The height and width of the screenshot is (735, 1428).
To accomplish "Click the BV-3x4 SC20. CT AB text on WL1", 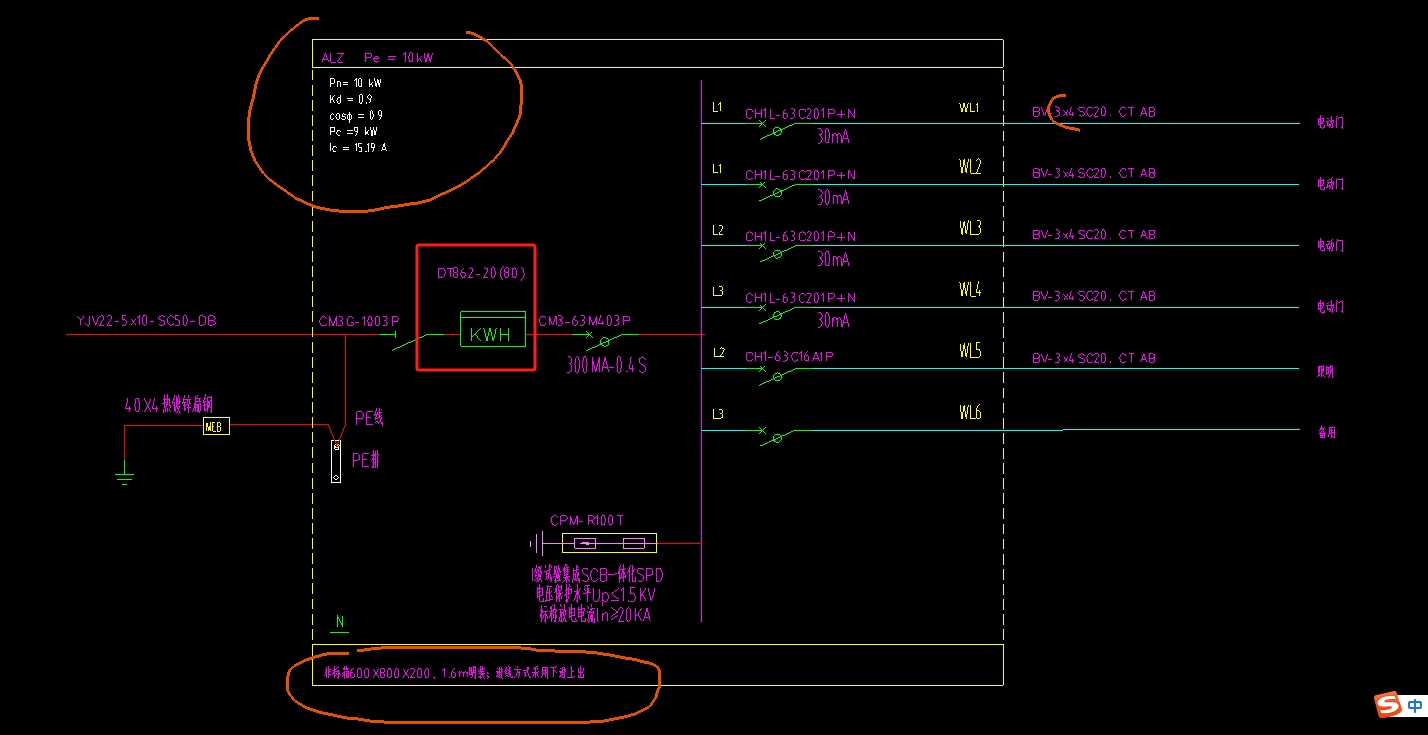I will coord(1094,112).
